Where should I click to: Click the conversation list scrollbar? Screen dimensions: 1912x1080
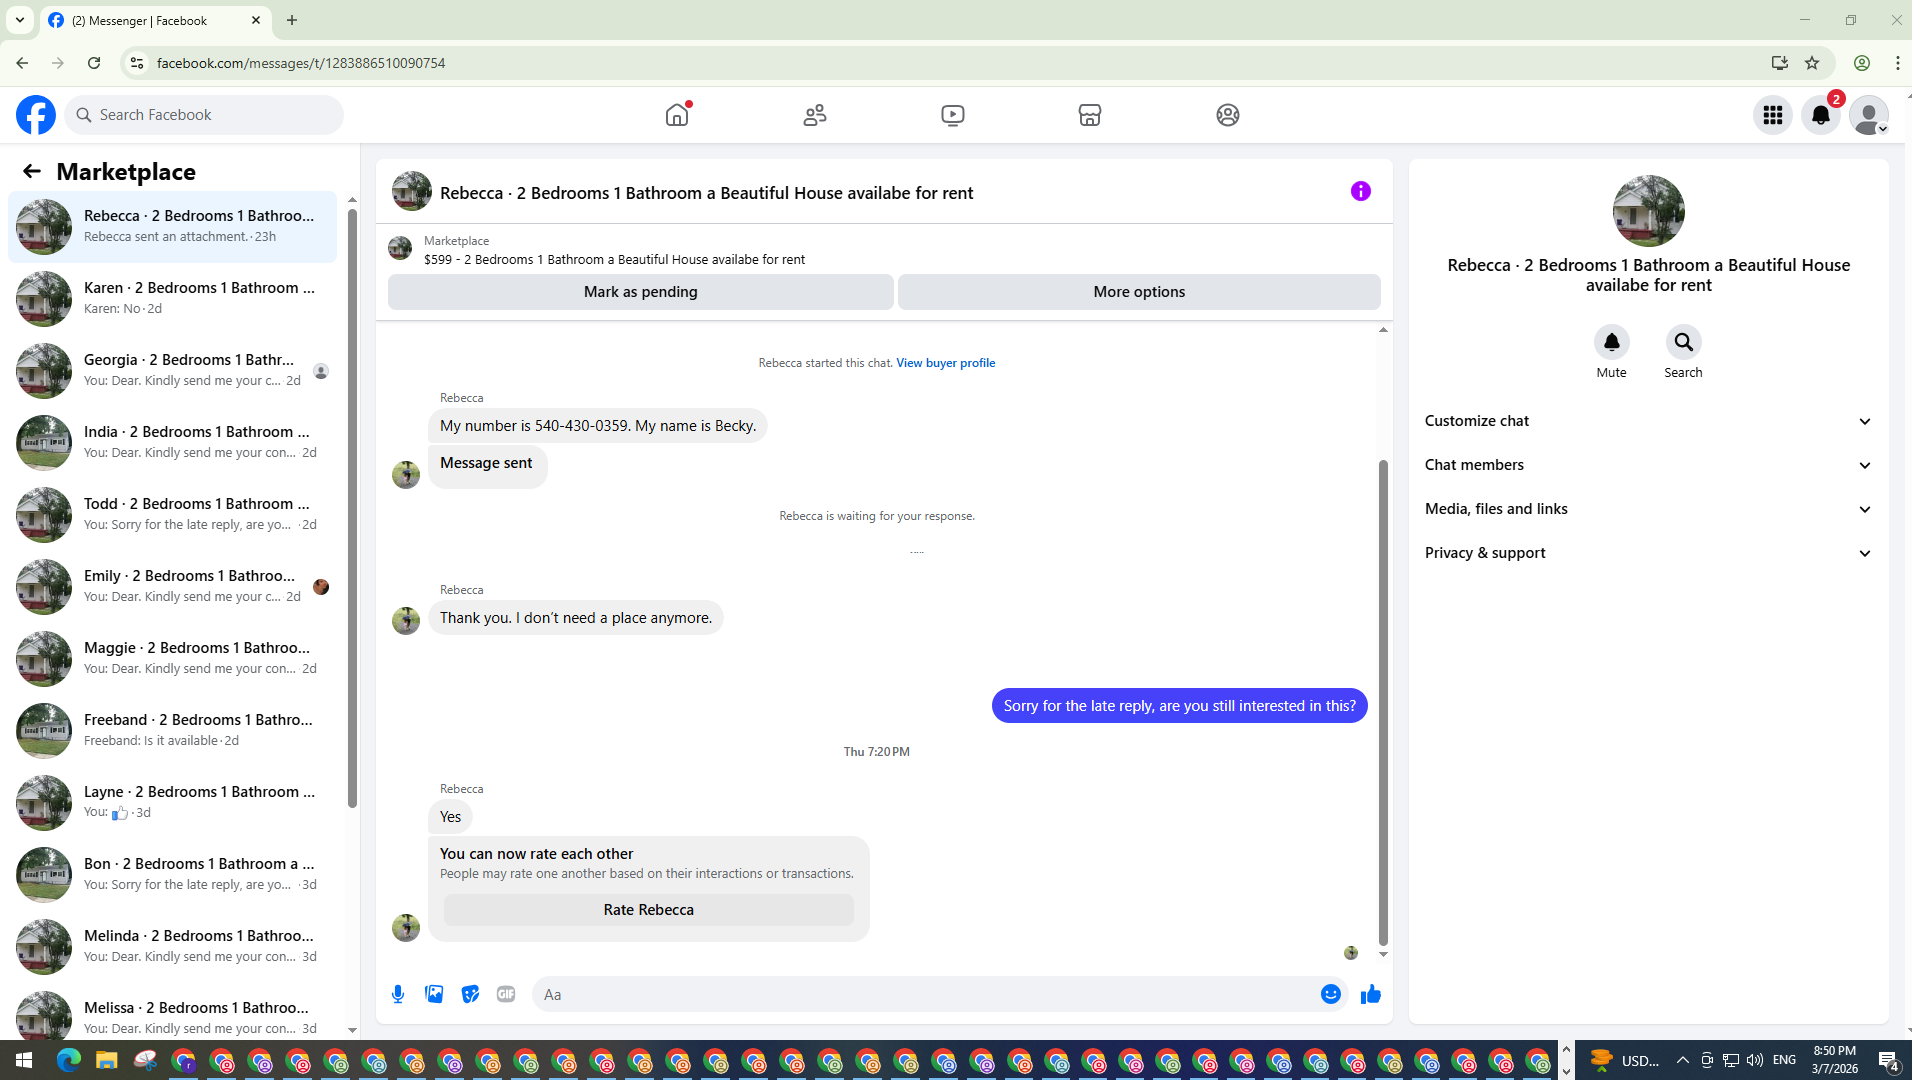[x=352, y=508]
